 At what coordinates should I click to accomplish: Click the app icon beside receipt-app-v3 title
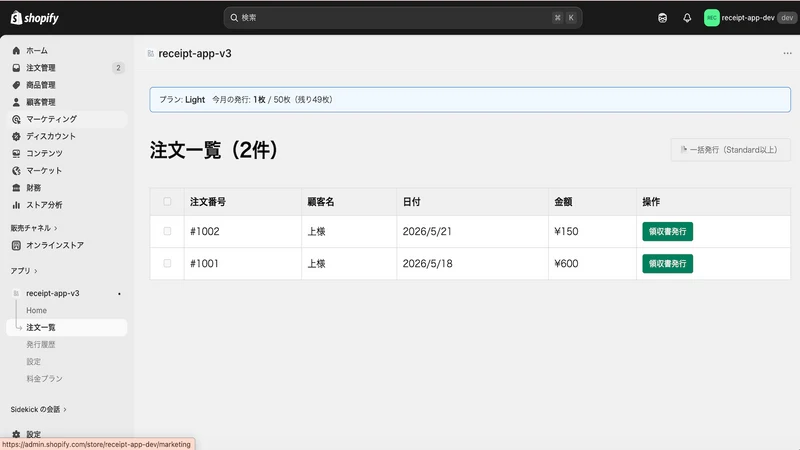click(151, 54)
